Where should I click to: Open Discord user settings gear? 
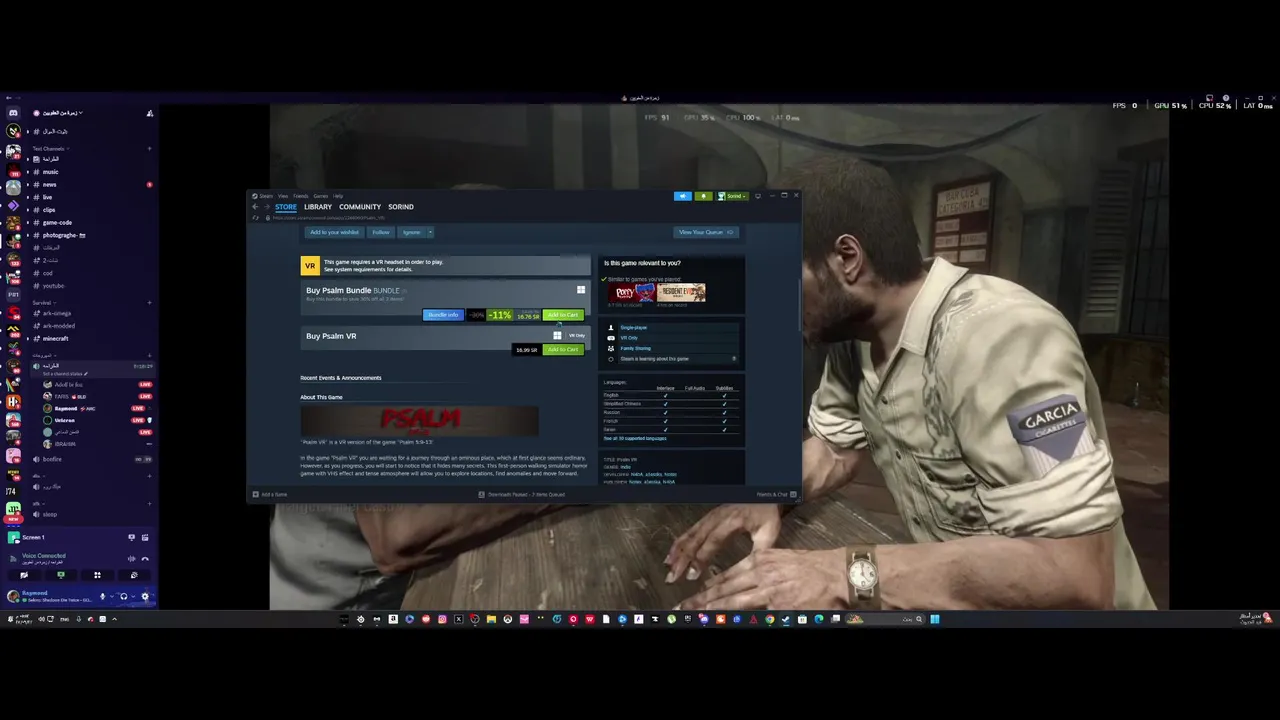[x=144, y=596]
